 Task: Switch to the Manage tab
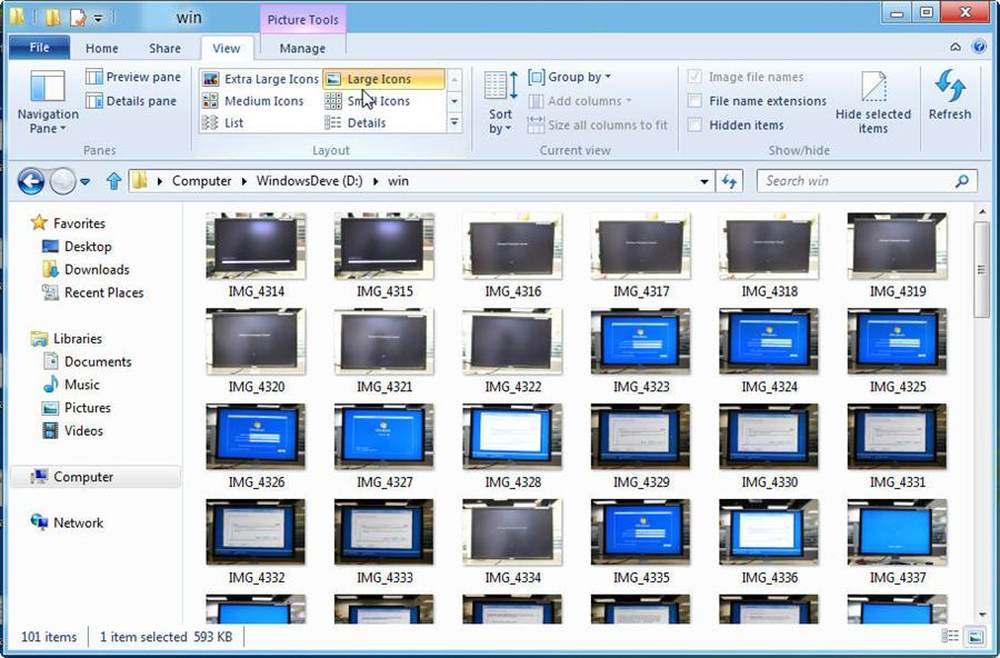click(302, 48)
